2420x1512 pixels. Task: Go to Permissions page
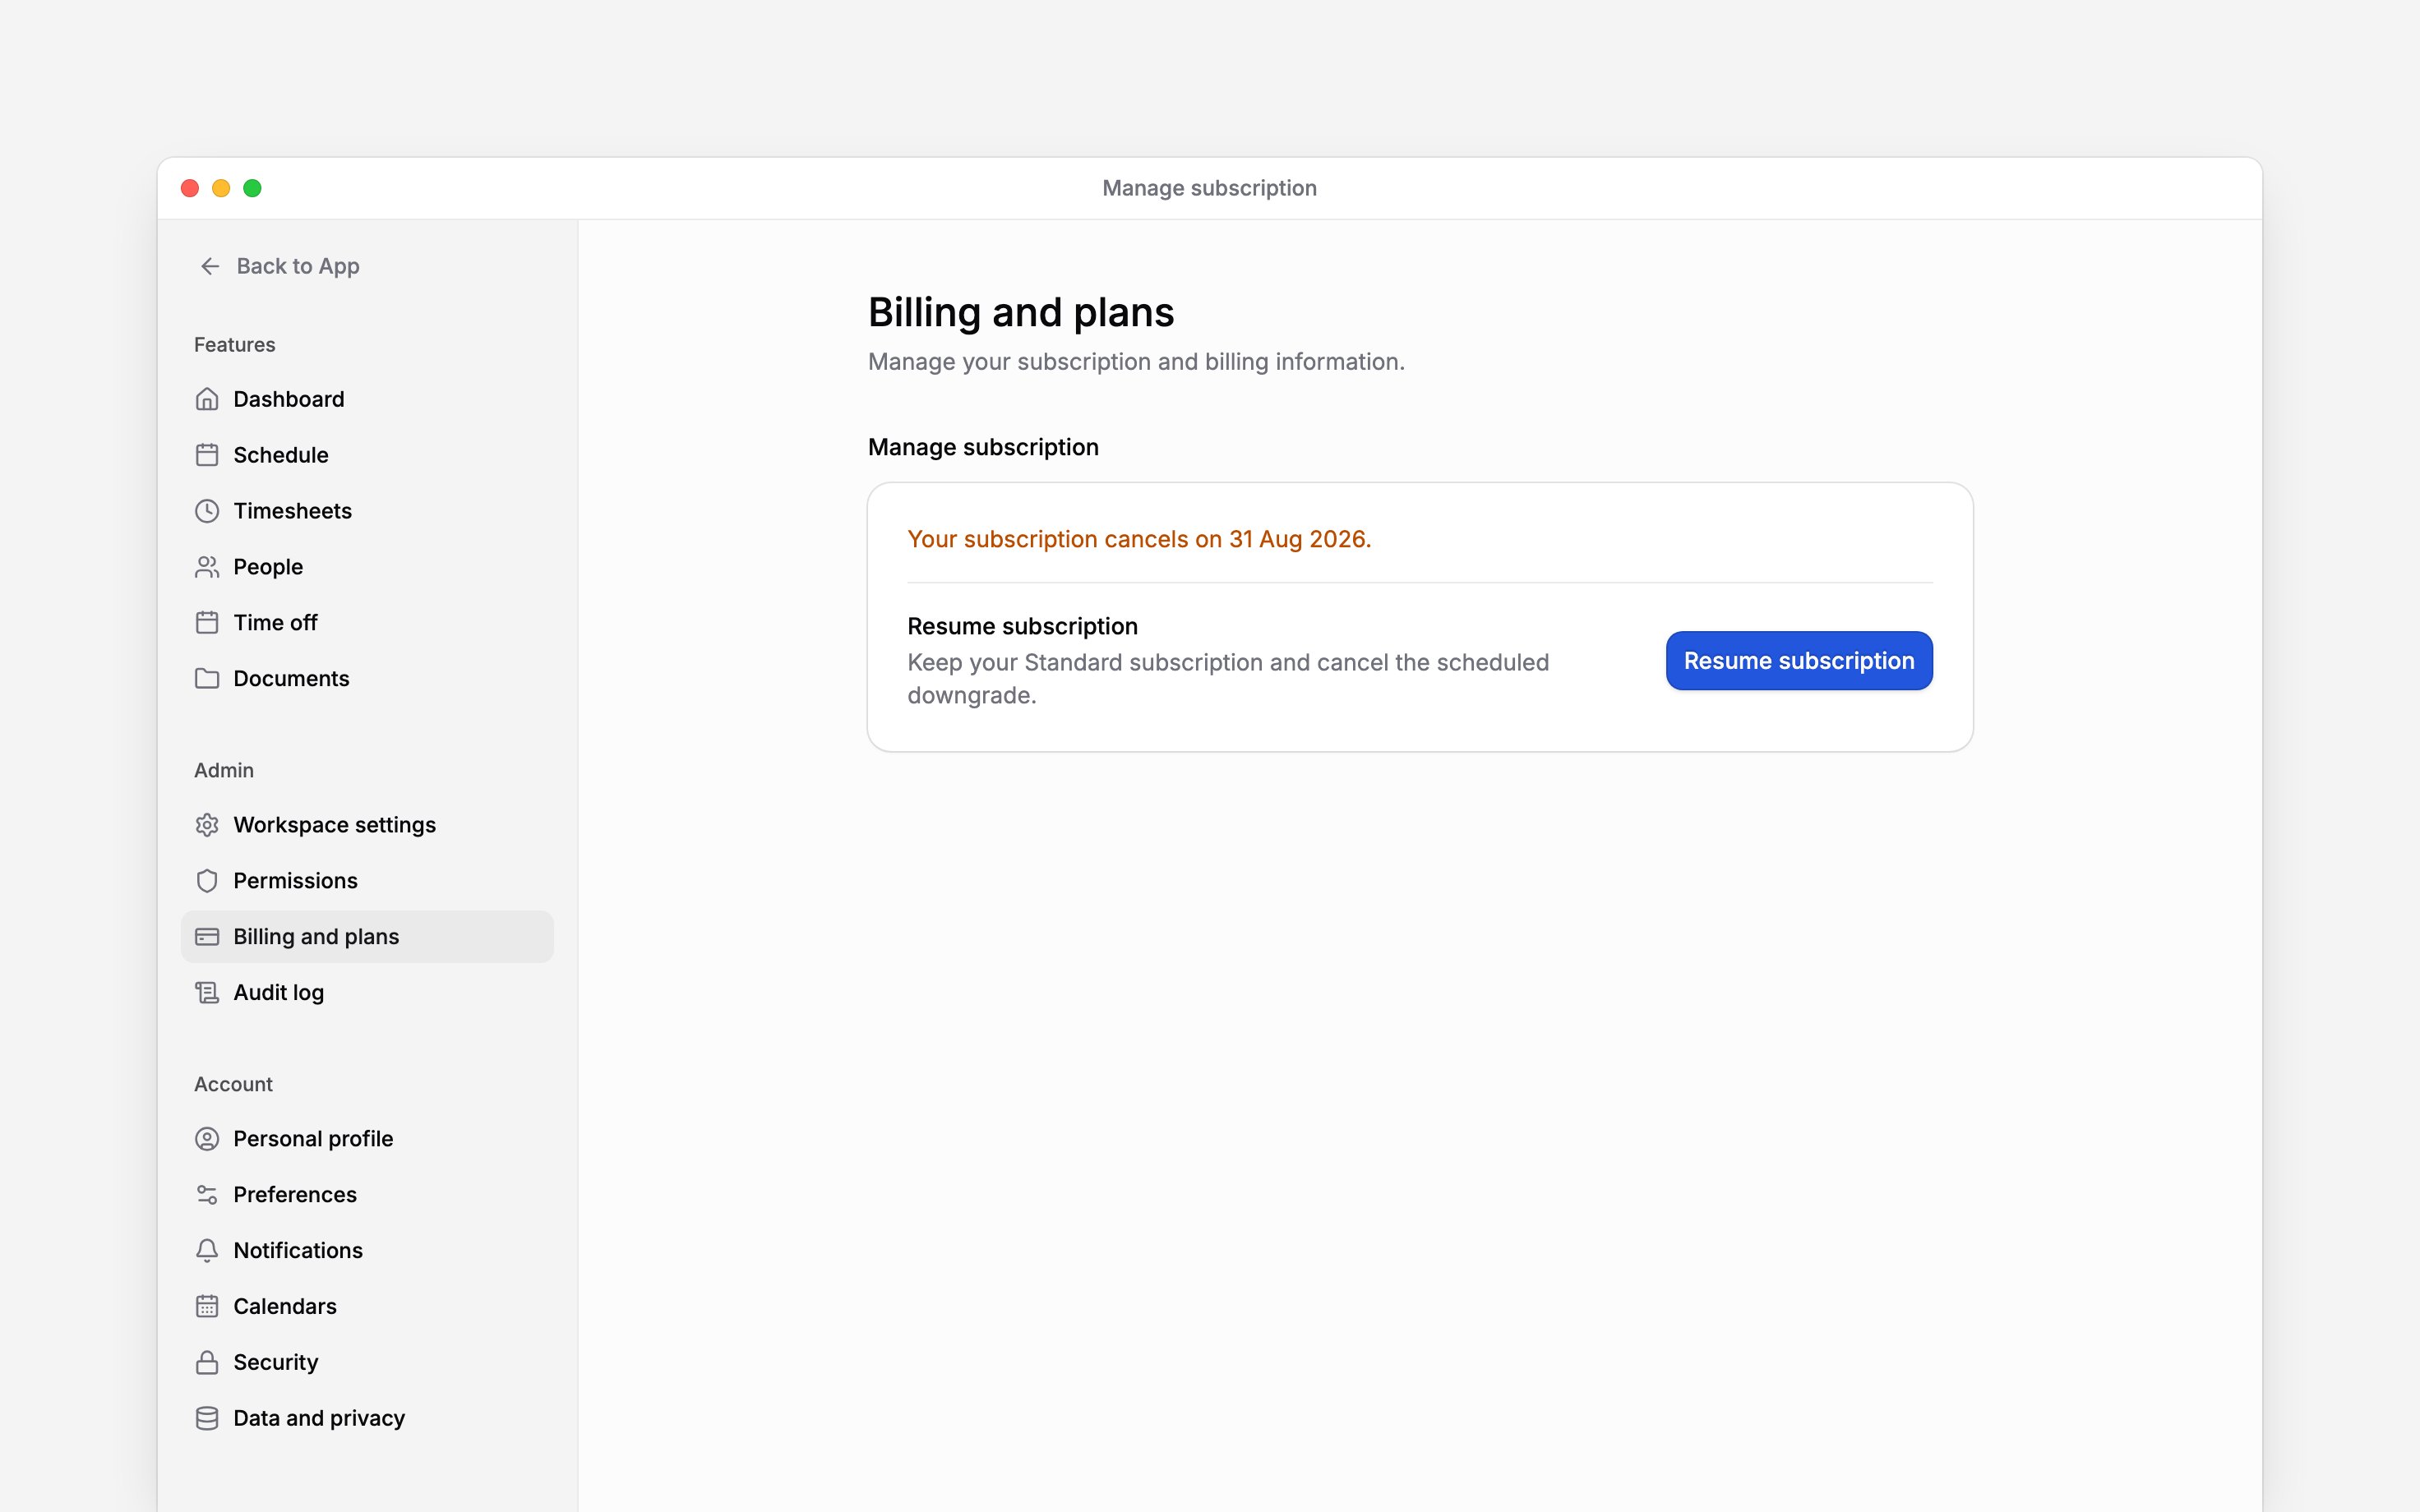click(367, 881)
